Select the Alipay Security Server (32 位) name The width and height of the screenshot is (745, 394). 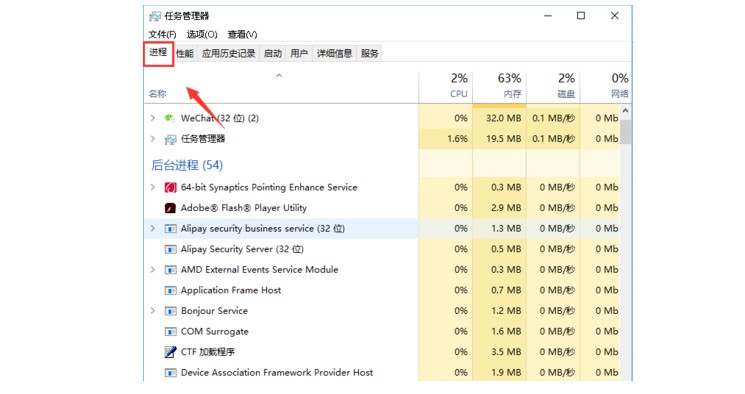(242, 249)
